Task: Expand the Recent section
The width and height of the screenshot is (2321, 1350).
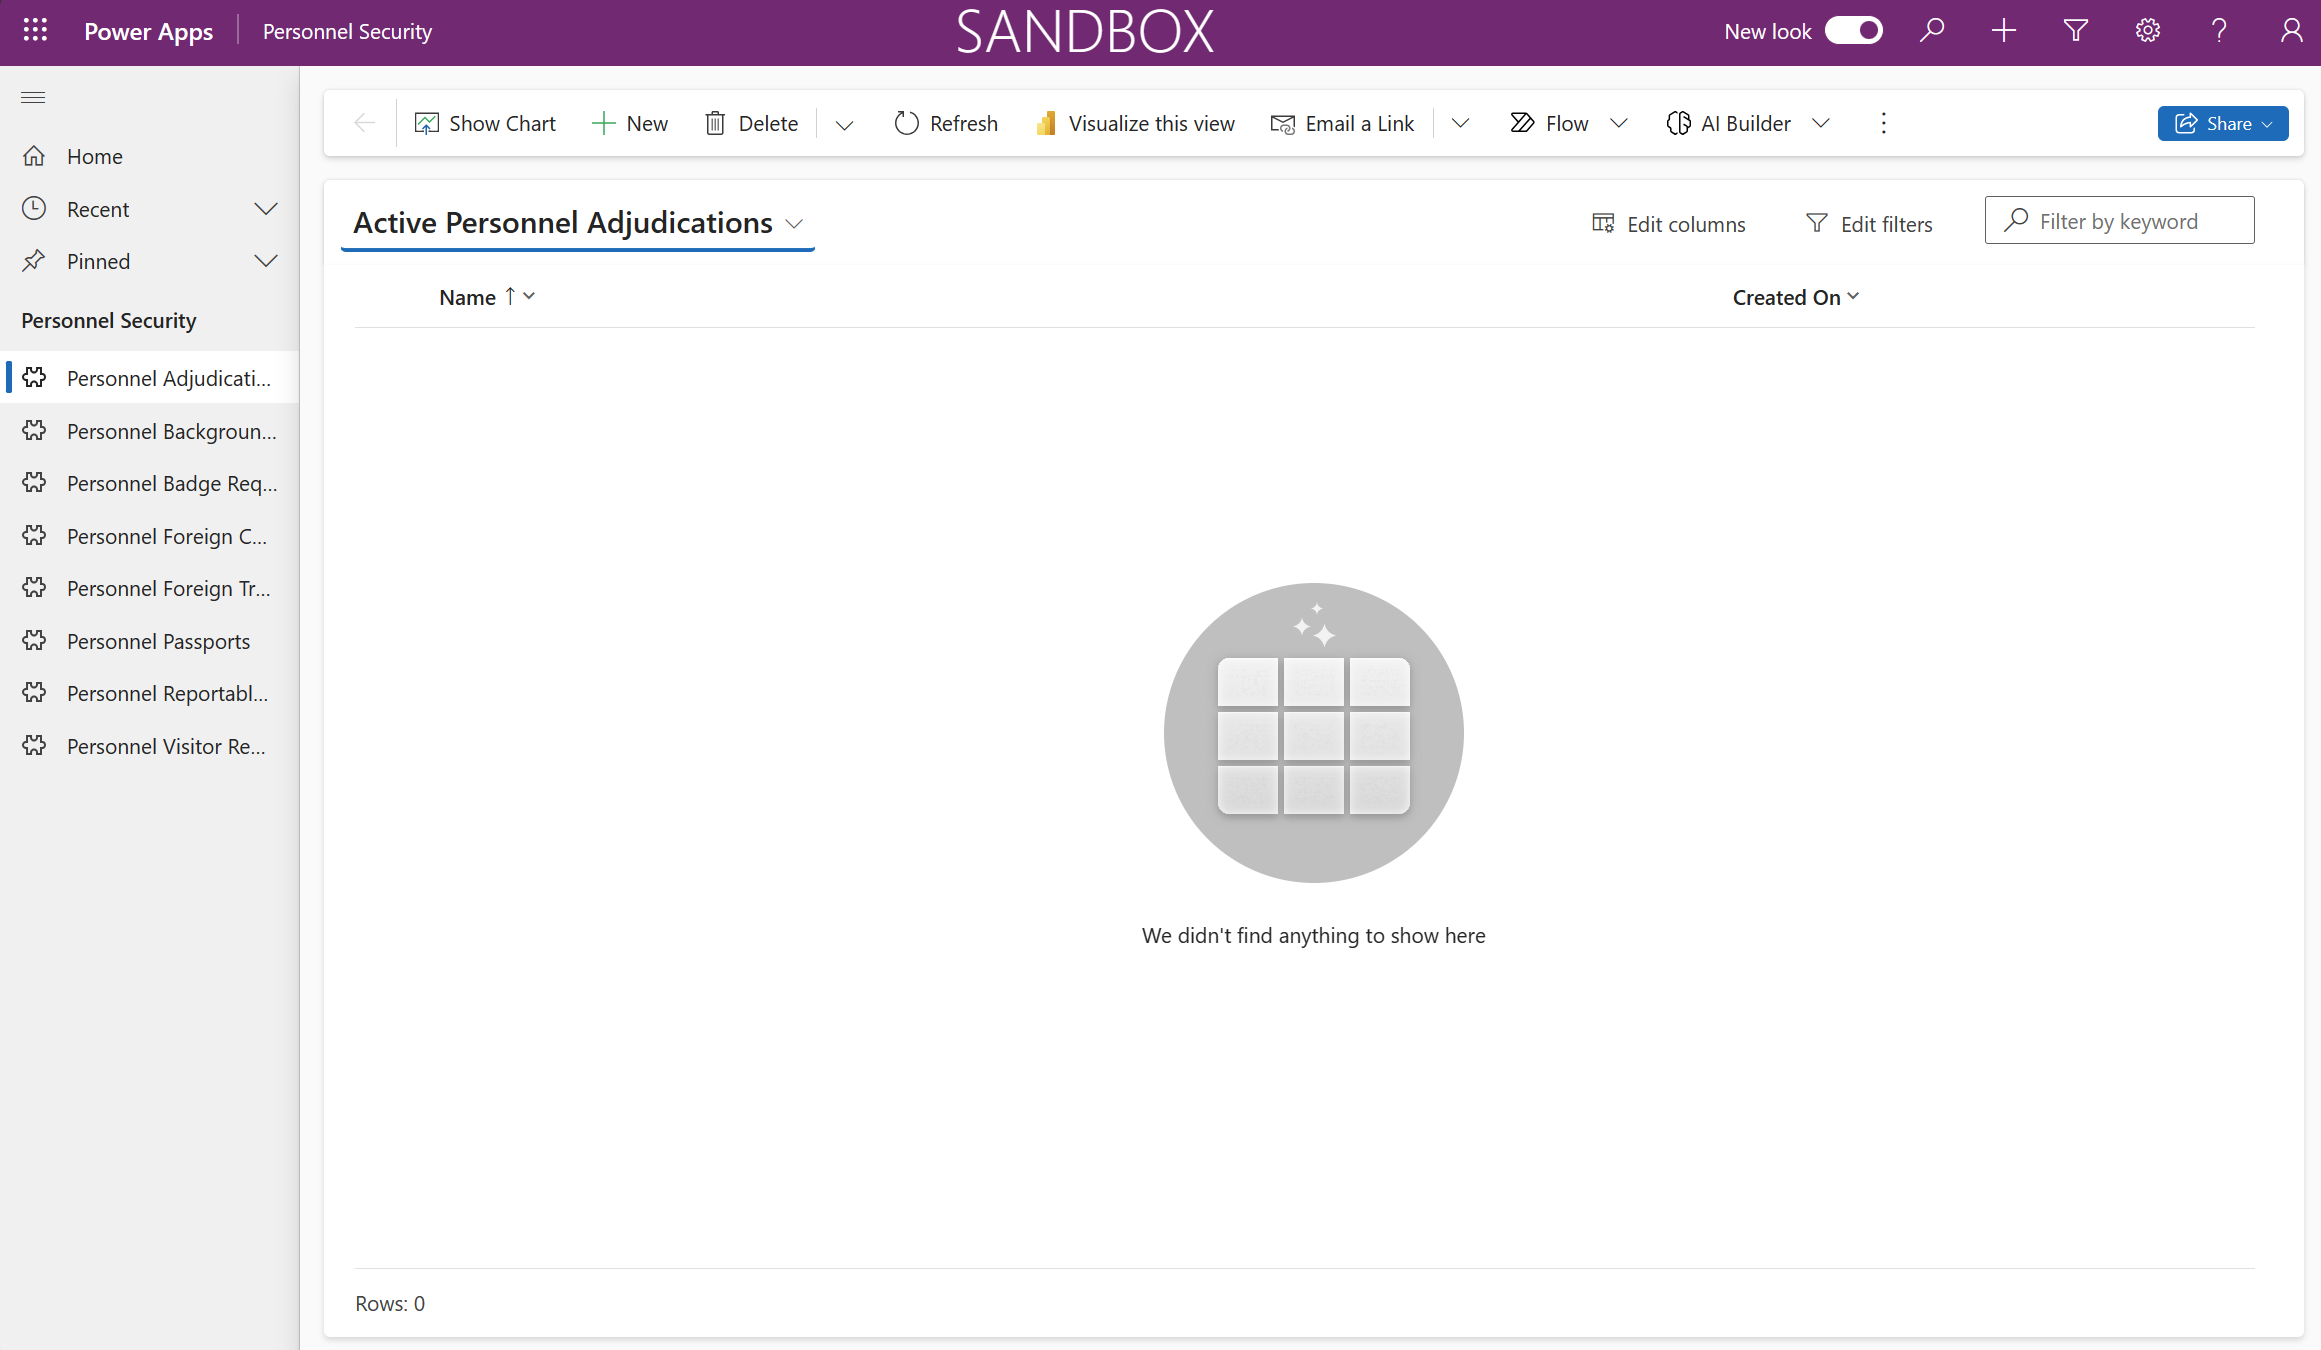Action: coord(266,209)
